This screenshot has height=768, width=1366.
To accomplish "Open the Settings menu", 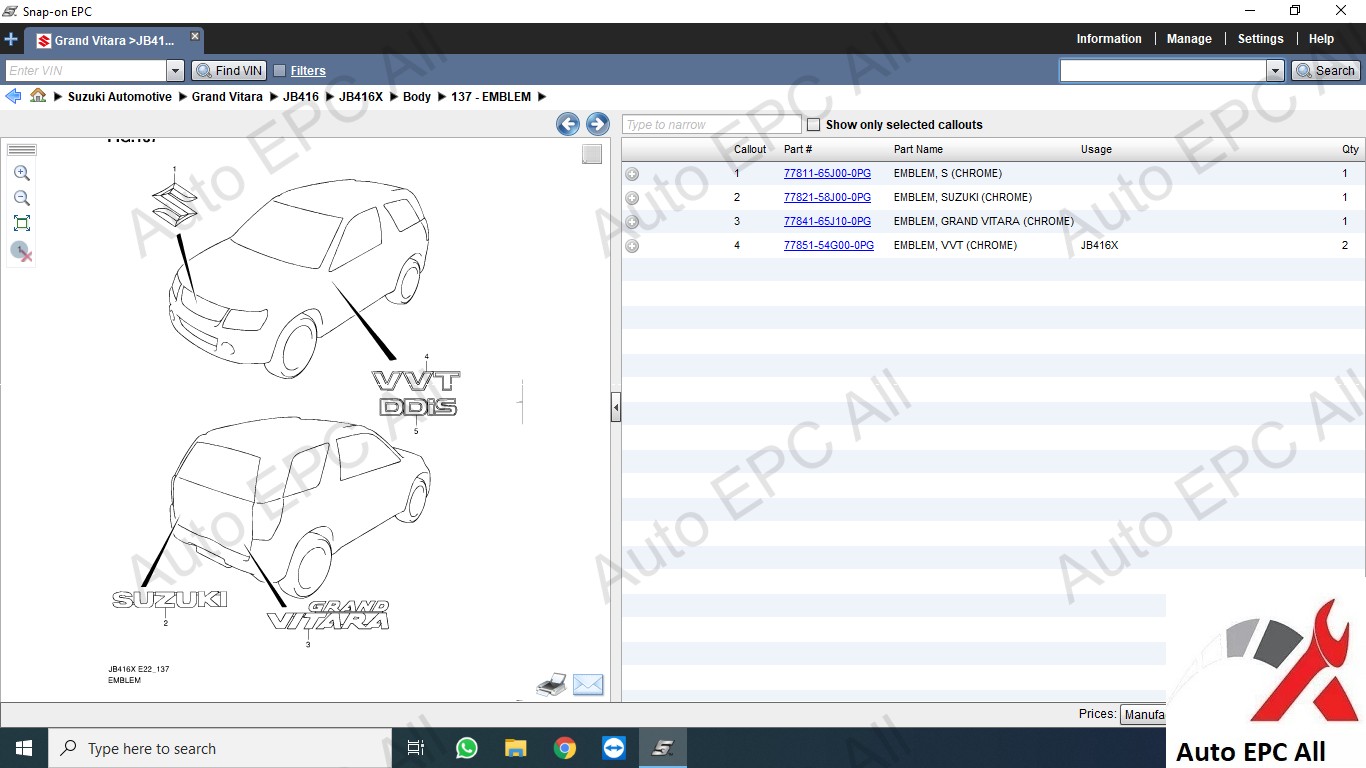I will coord(1260,39).
